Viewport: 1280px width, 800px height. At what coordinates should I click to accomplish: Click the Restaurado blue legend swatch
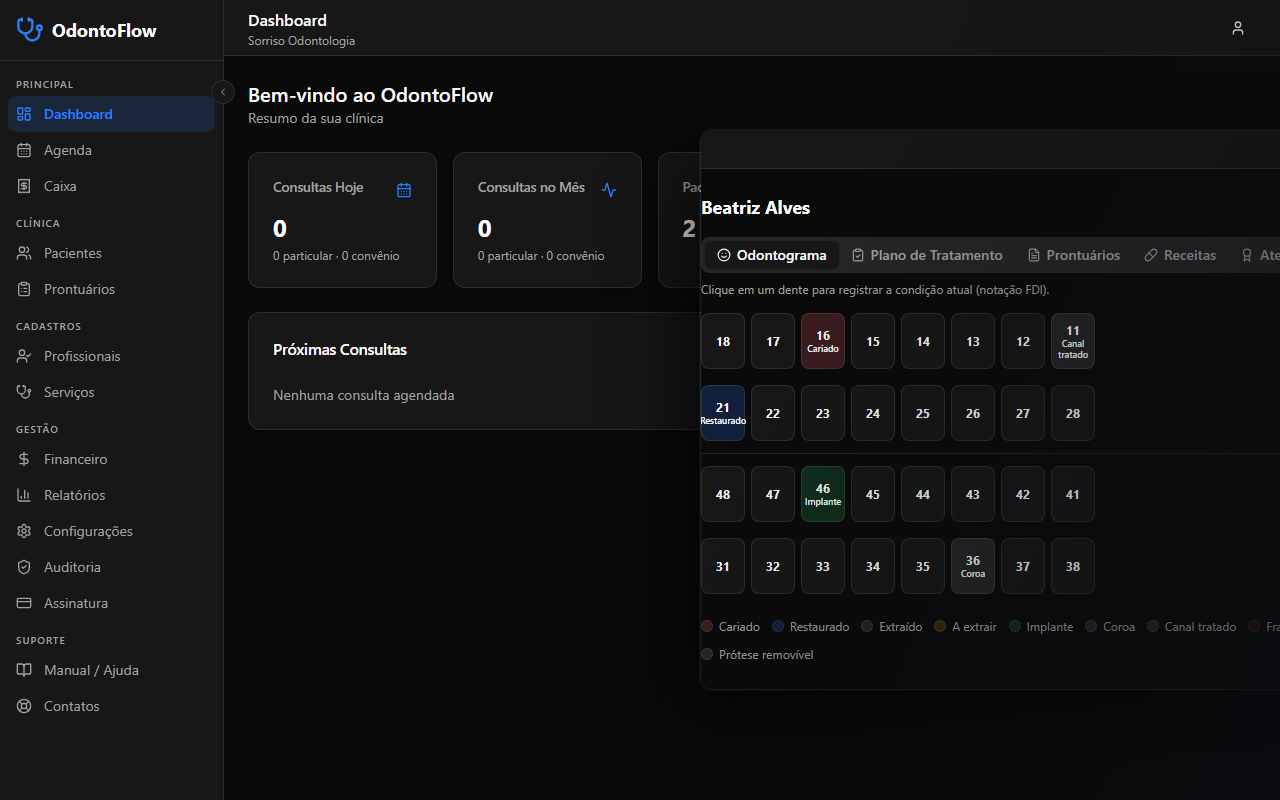tap(778, 627)
